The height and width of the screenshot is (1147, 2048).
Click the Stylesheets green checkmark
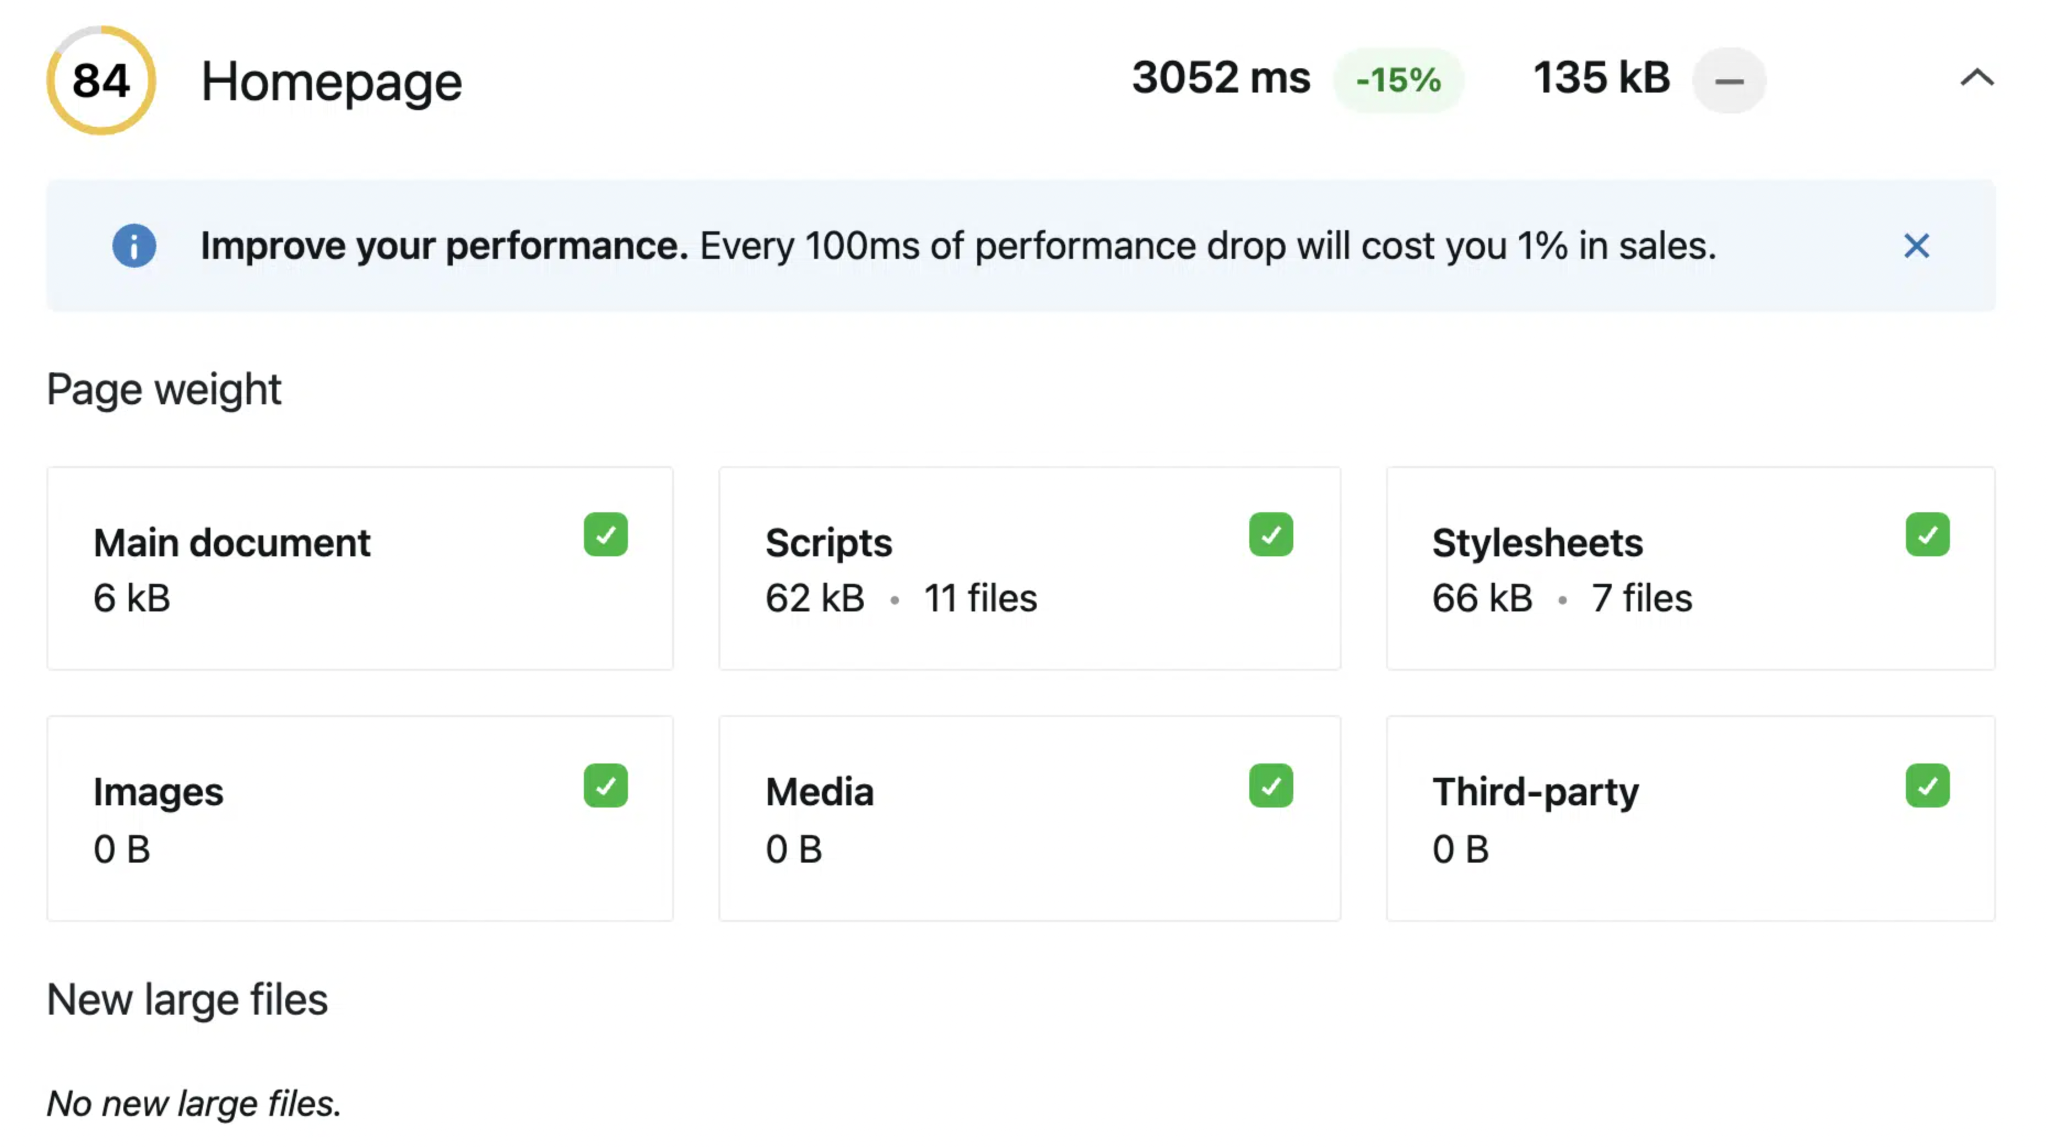1927,535
